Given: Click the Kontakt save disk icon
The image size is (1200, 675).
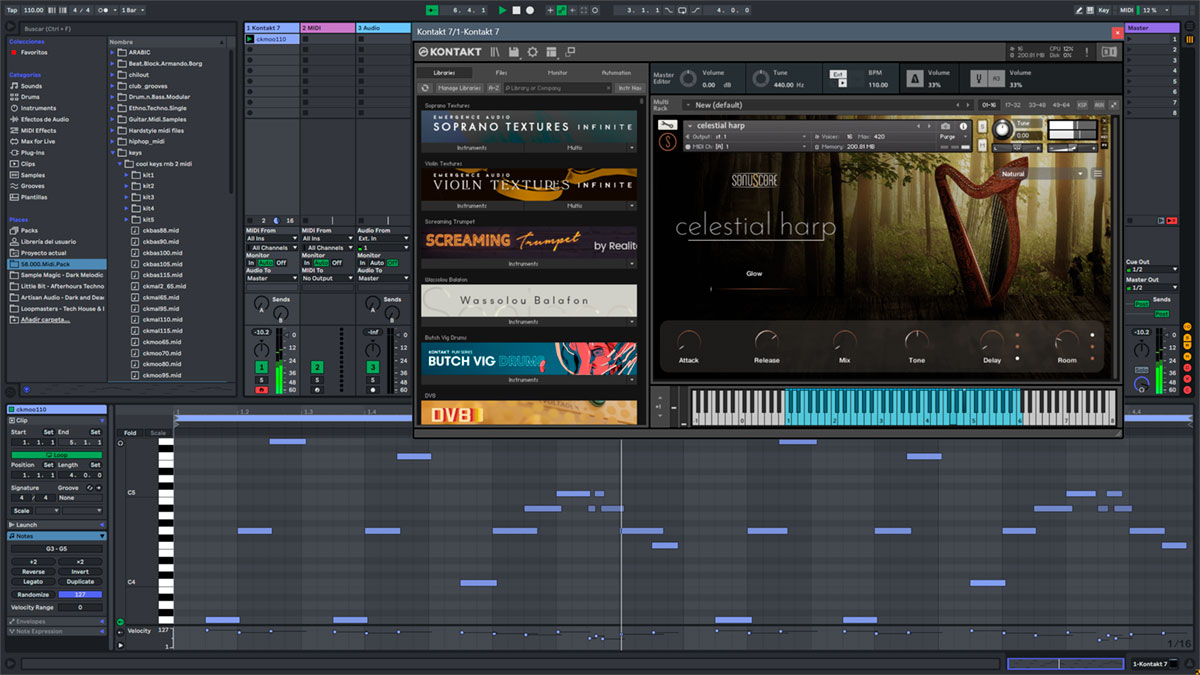Looking at the screenshot, I should coord(513,52).
